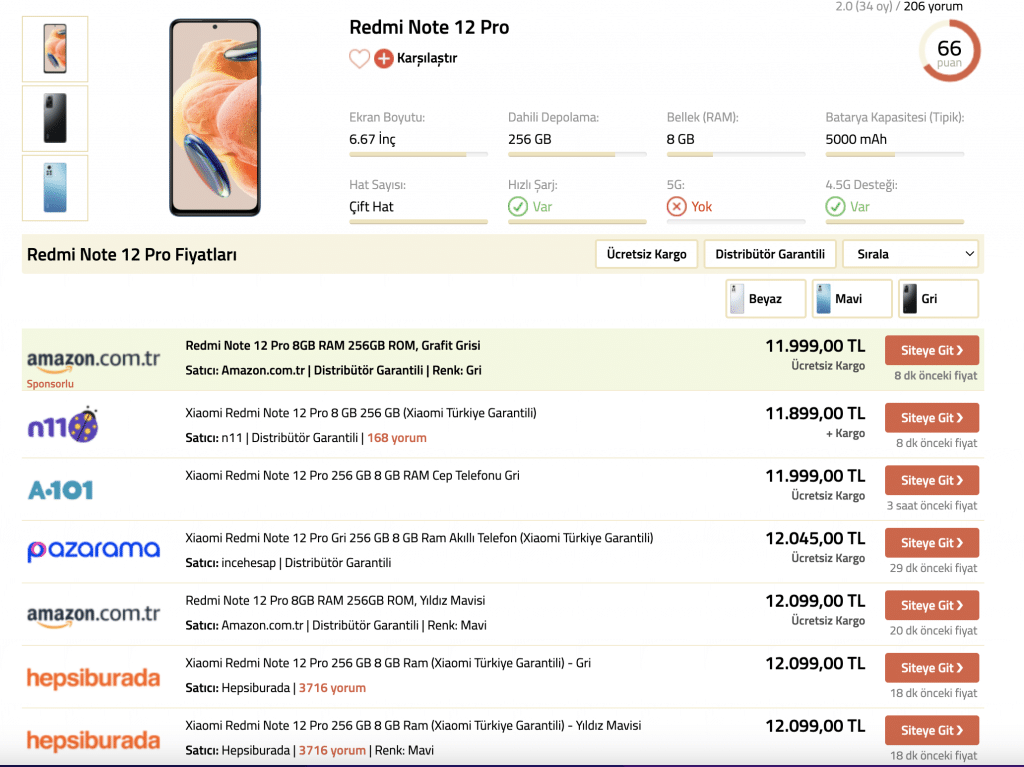Click the green check next to Hızlı Şarj
The height and width of the screenshot is (767, 1024).
point(518,207)
